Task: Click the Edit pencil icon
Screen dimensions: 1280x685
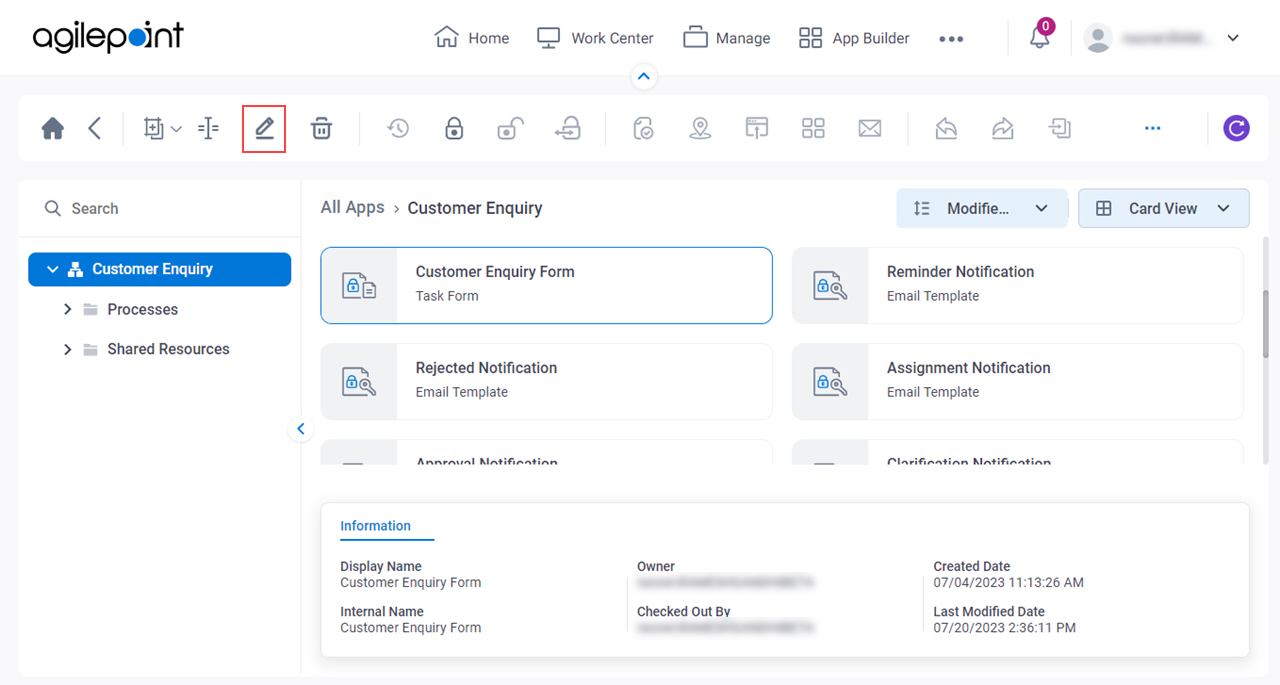Action: (x=264, y=128)
